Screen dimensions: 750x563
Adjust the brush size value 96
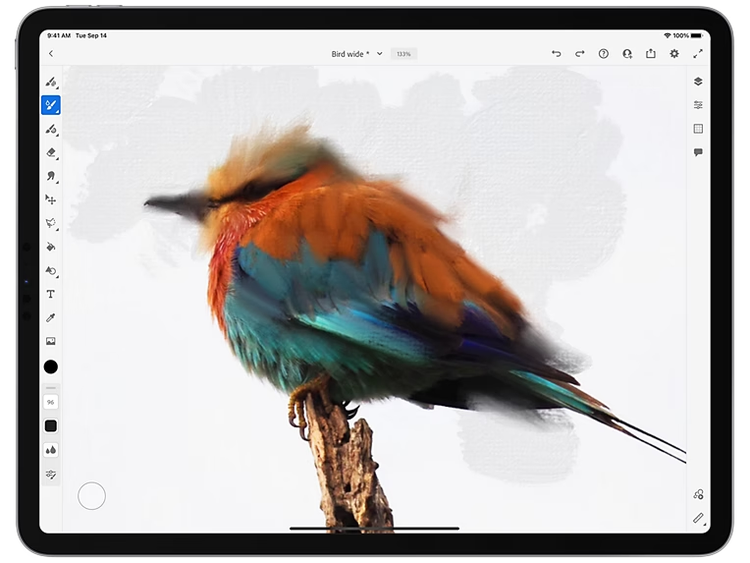click(51, 402)
